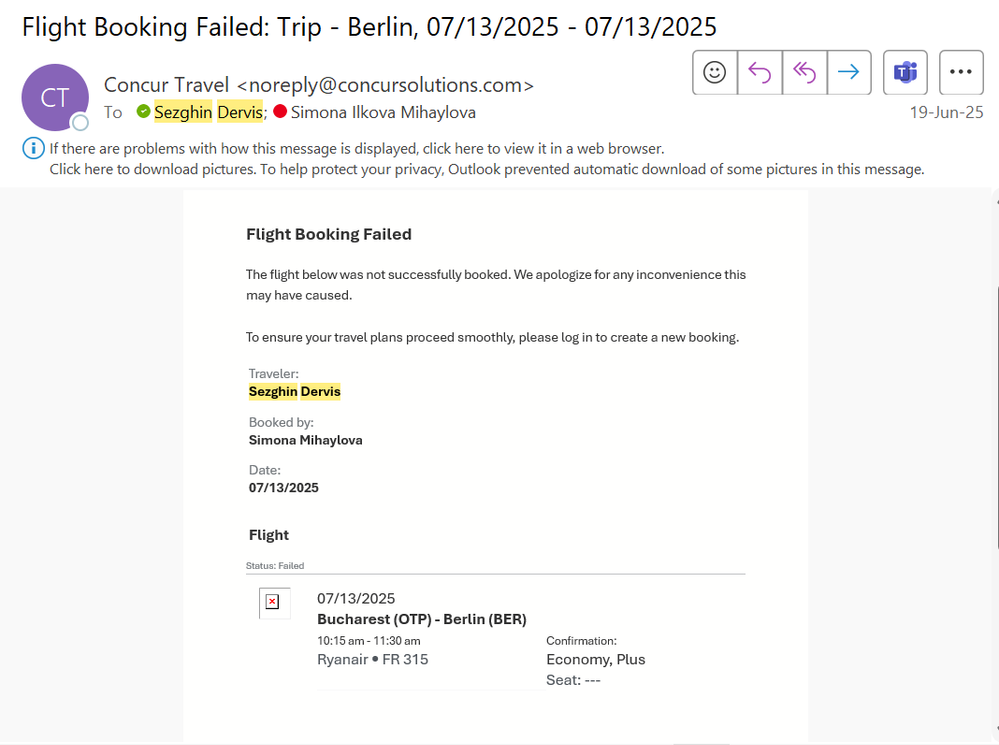The image size is (999, 745).
Task: Open the three-dot more actions menu
Action: click(x=961, y=72)
